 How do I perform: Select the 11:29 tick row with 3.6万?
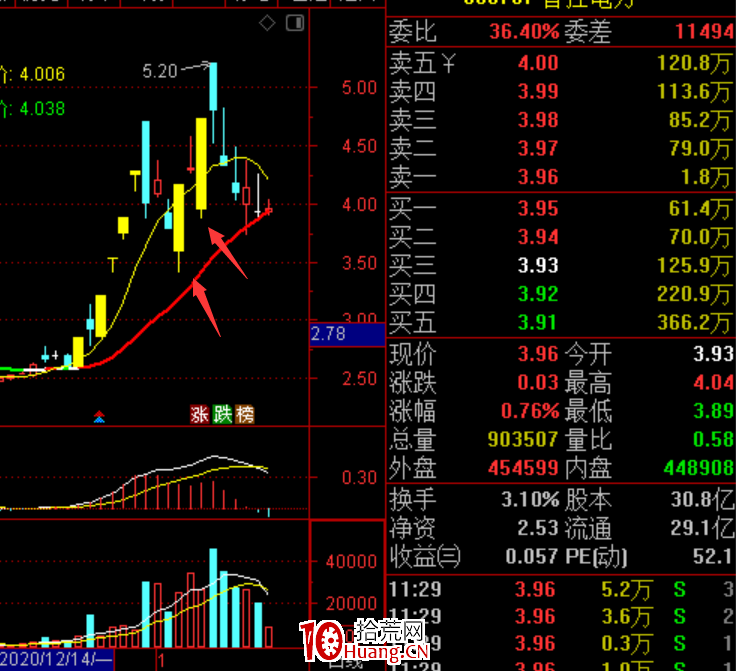click(x=561, y=617)
